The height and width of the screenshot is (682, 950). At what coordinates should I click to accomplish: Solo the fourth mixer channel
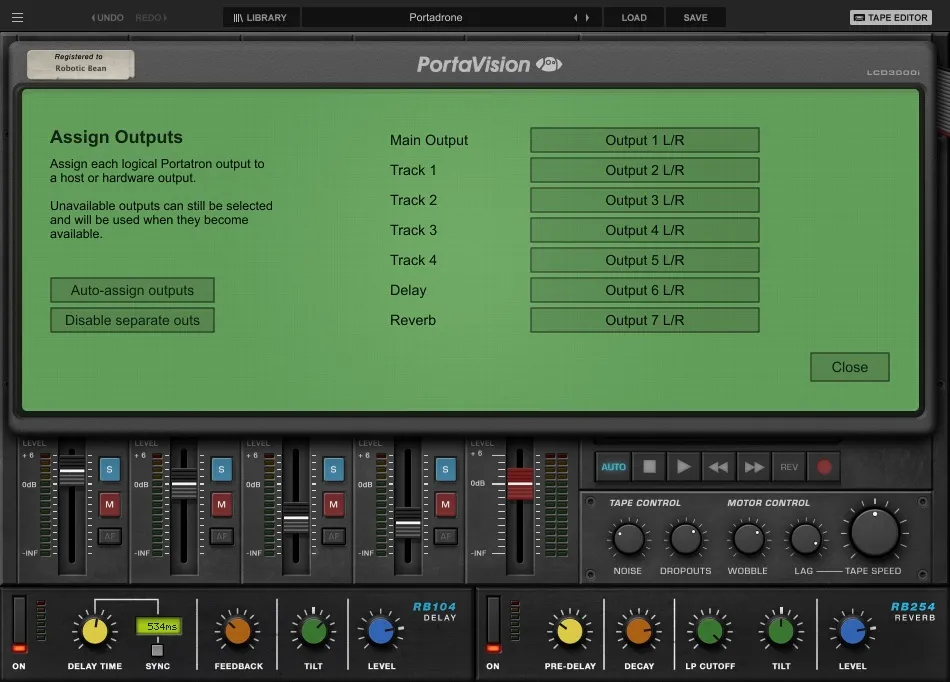tap(445, 469)
